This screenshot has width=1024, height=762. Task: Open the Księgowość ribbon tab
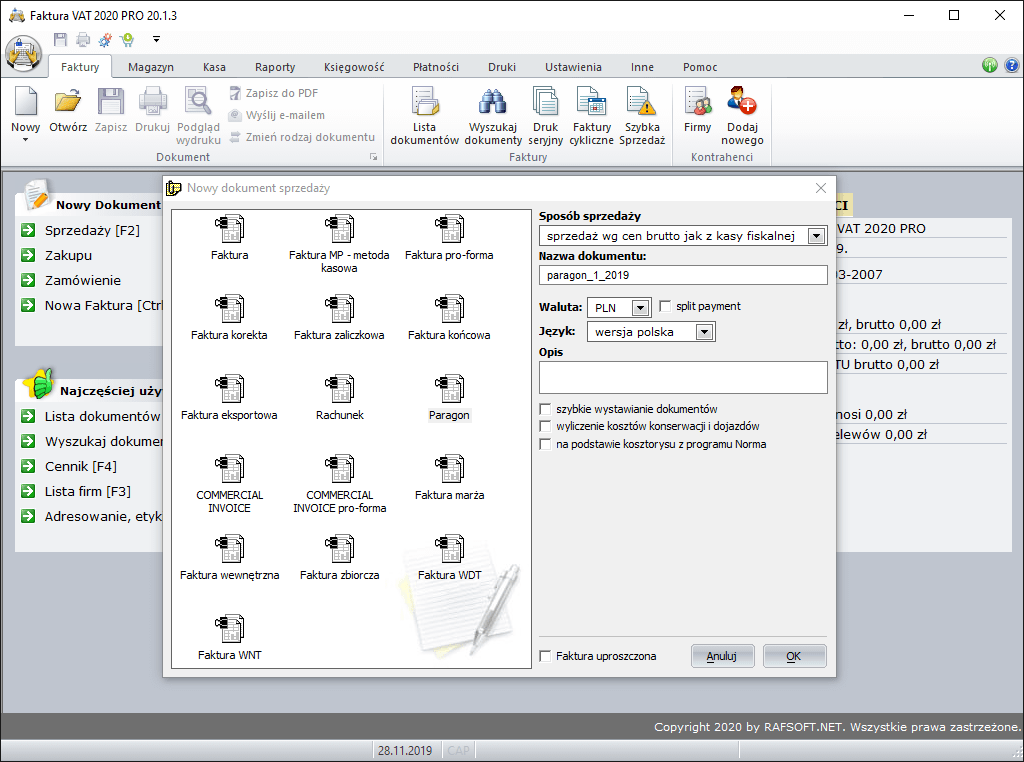(x=354, y=67)
